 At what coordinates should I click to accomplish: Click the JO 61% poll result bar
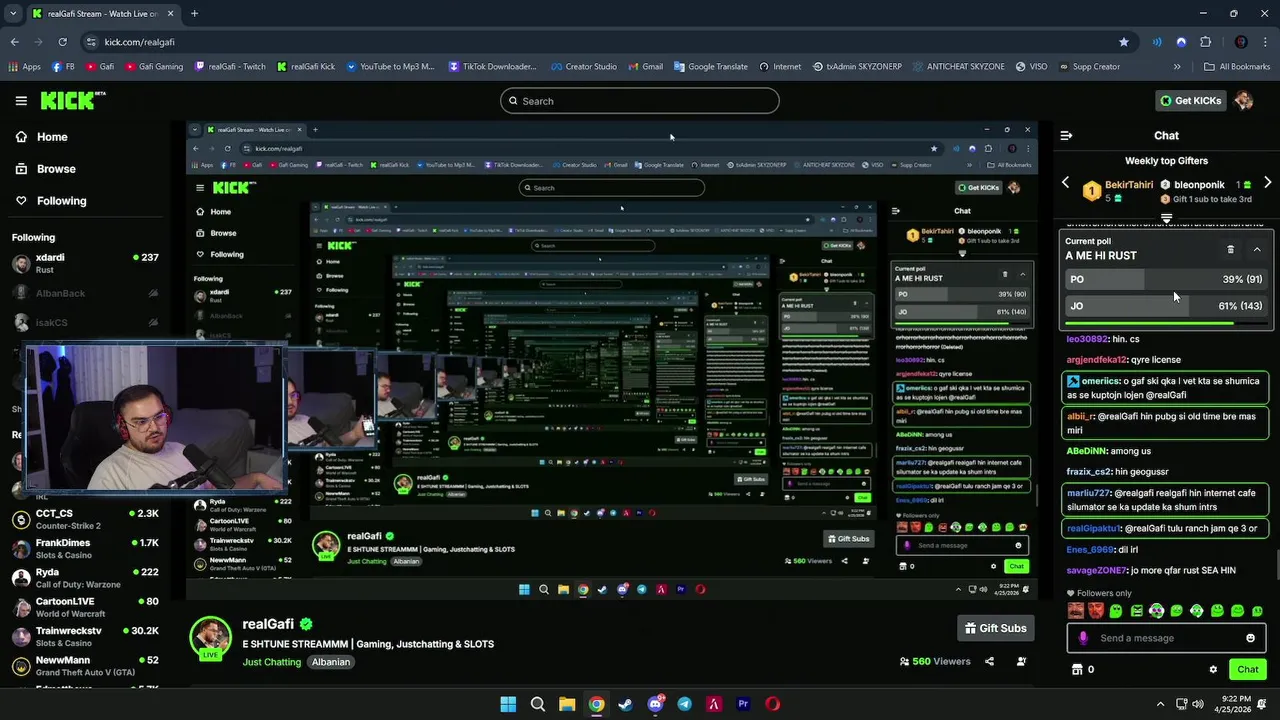(x=1166, y=306)
